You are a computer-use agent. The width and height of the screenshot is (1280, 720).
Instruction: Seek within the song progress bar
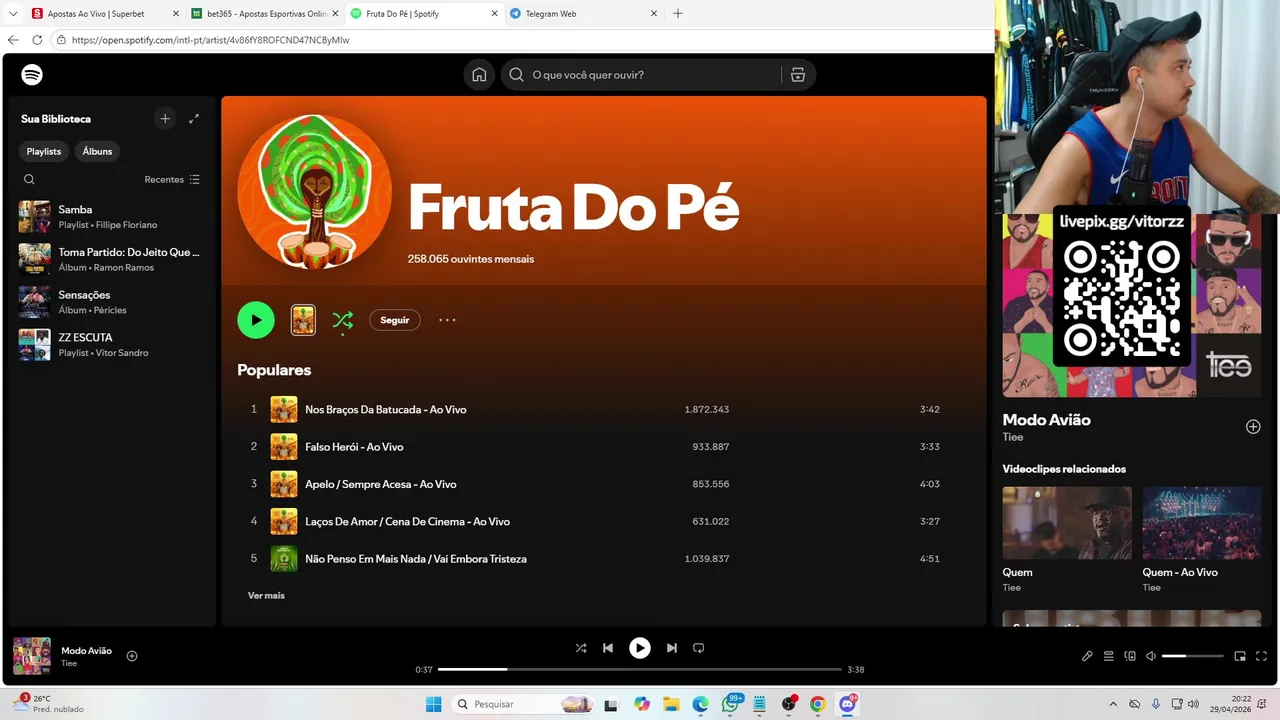640,669
